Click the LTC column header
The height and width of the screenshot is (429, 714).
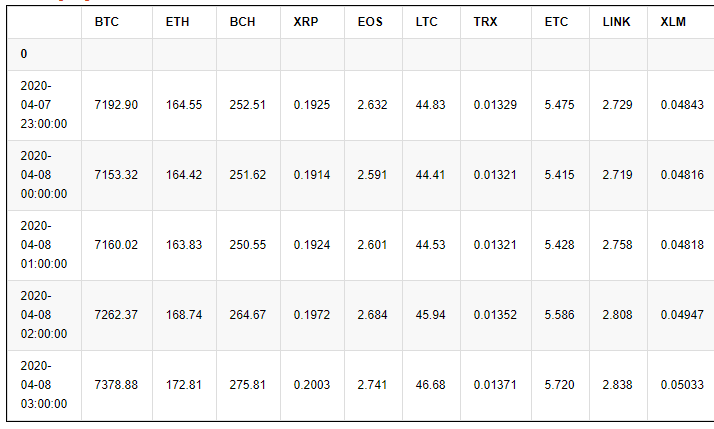tap(427, 22)
